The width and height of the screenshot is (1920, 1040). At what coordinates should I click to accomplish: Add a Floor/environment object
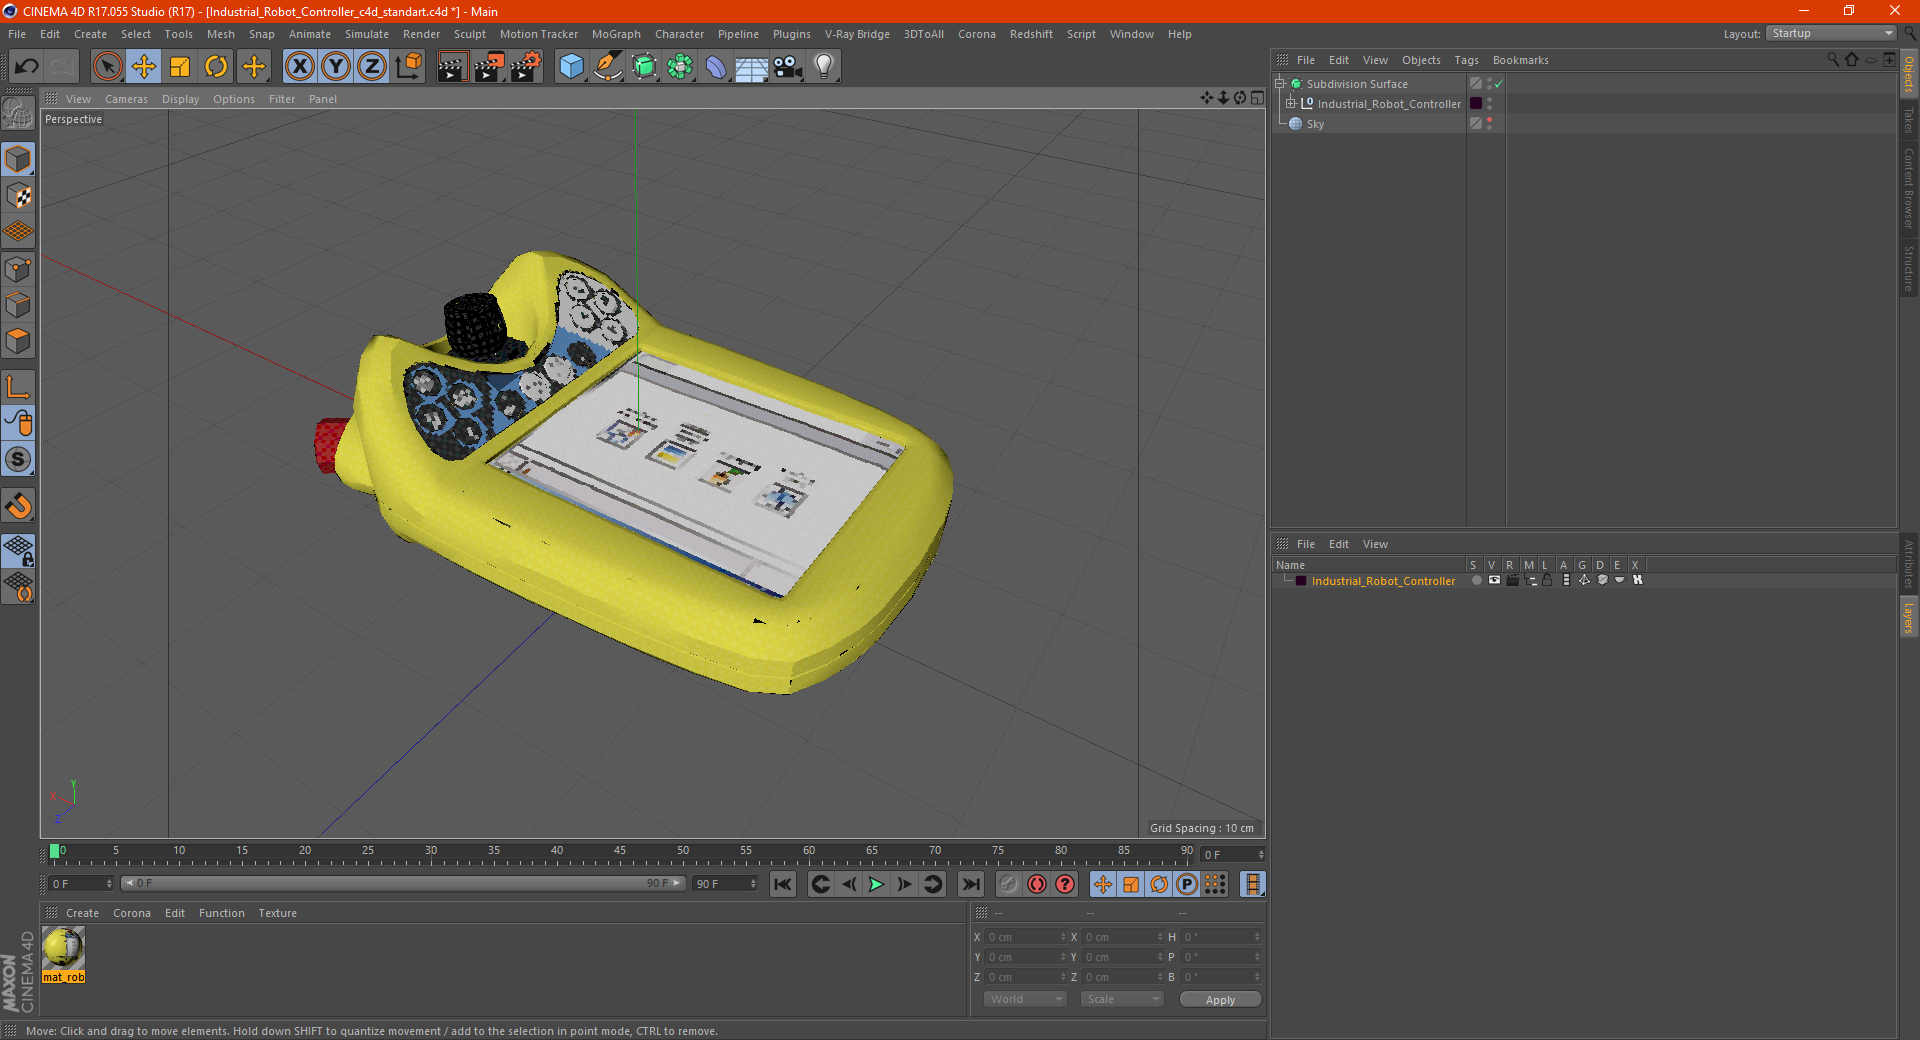[x=752, y=67]
